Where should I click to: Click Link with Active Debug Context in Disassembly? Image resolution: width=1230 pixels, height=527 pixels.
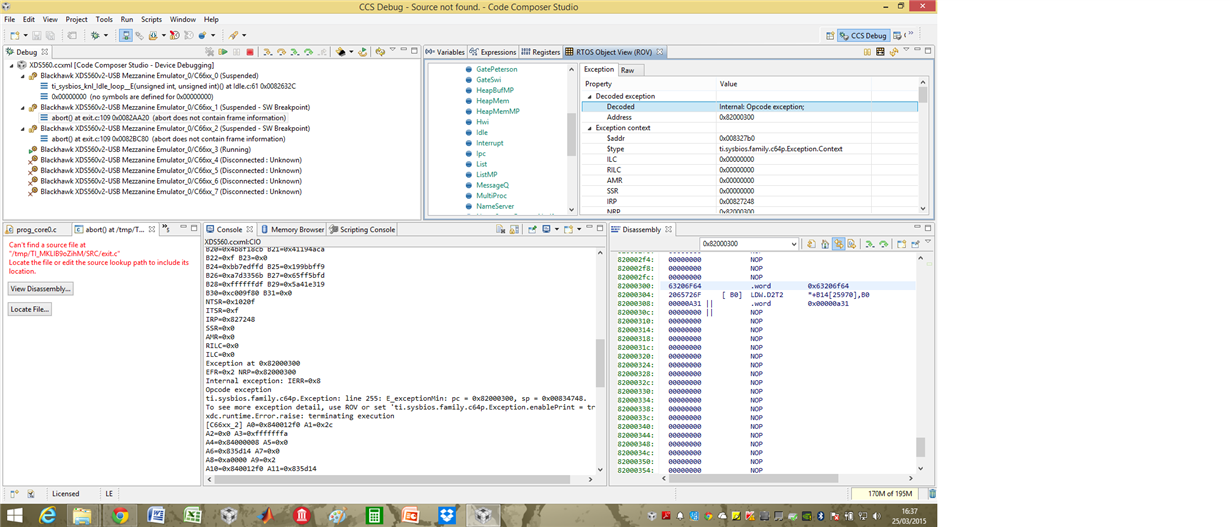click(838, 244)
